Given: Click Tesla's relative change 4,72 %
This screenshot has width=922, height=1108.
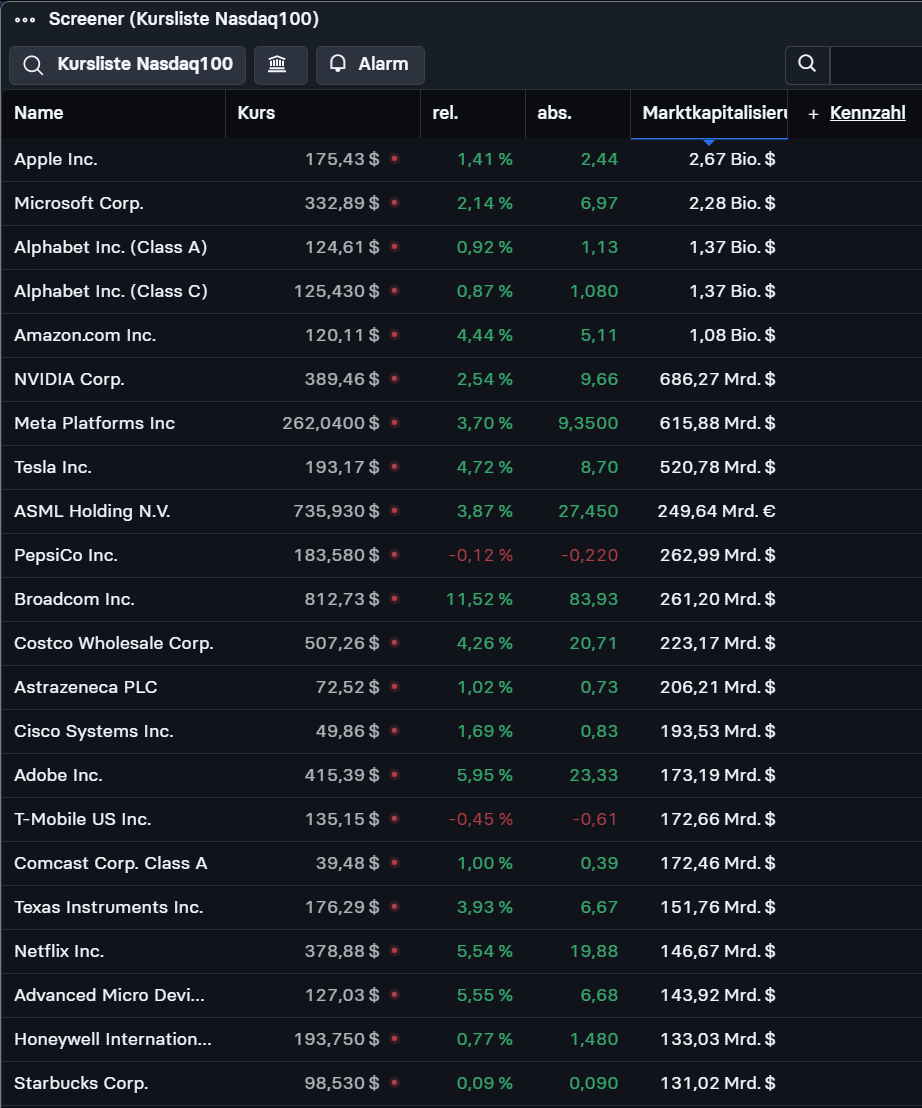Looking at the screenshot, I should coord(485,467).
